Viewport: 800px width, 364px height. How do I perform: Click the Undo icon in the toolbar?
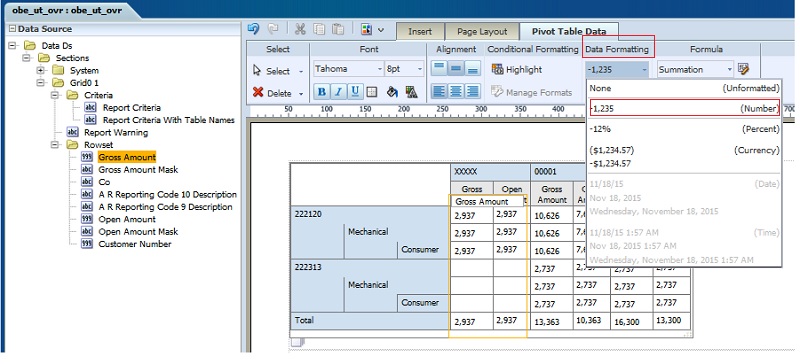point(254,29)
